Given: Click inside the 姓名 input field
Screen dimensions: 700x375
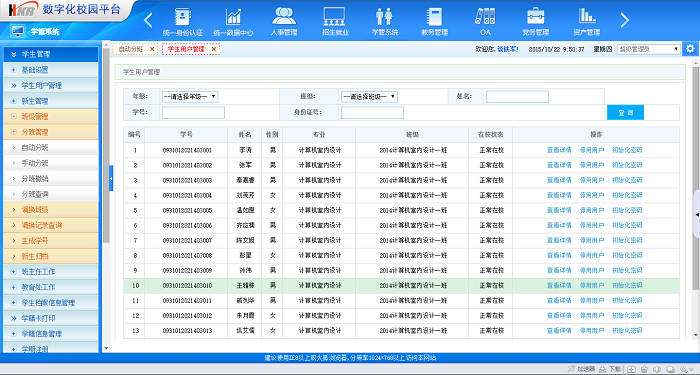Looking at the screenshot, I should pyautogui.click(x=517, y=96).
